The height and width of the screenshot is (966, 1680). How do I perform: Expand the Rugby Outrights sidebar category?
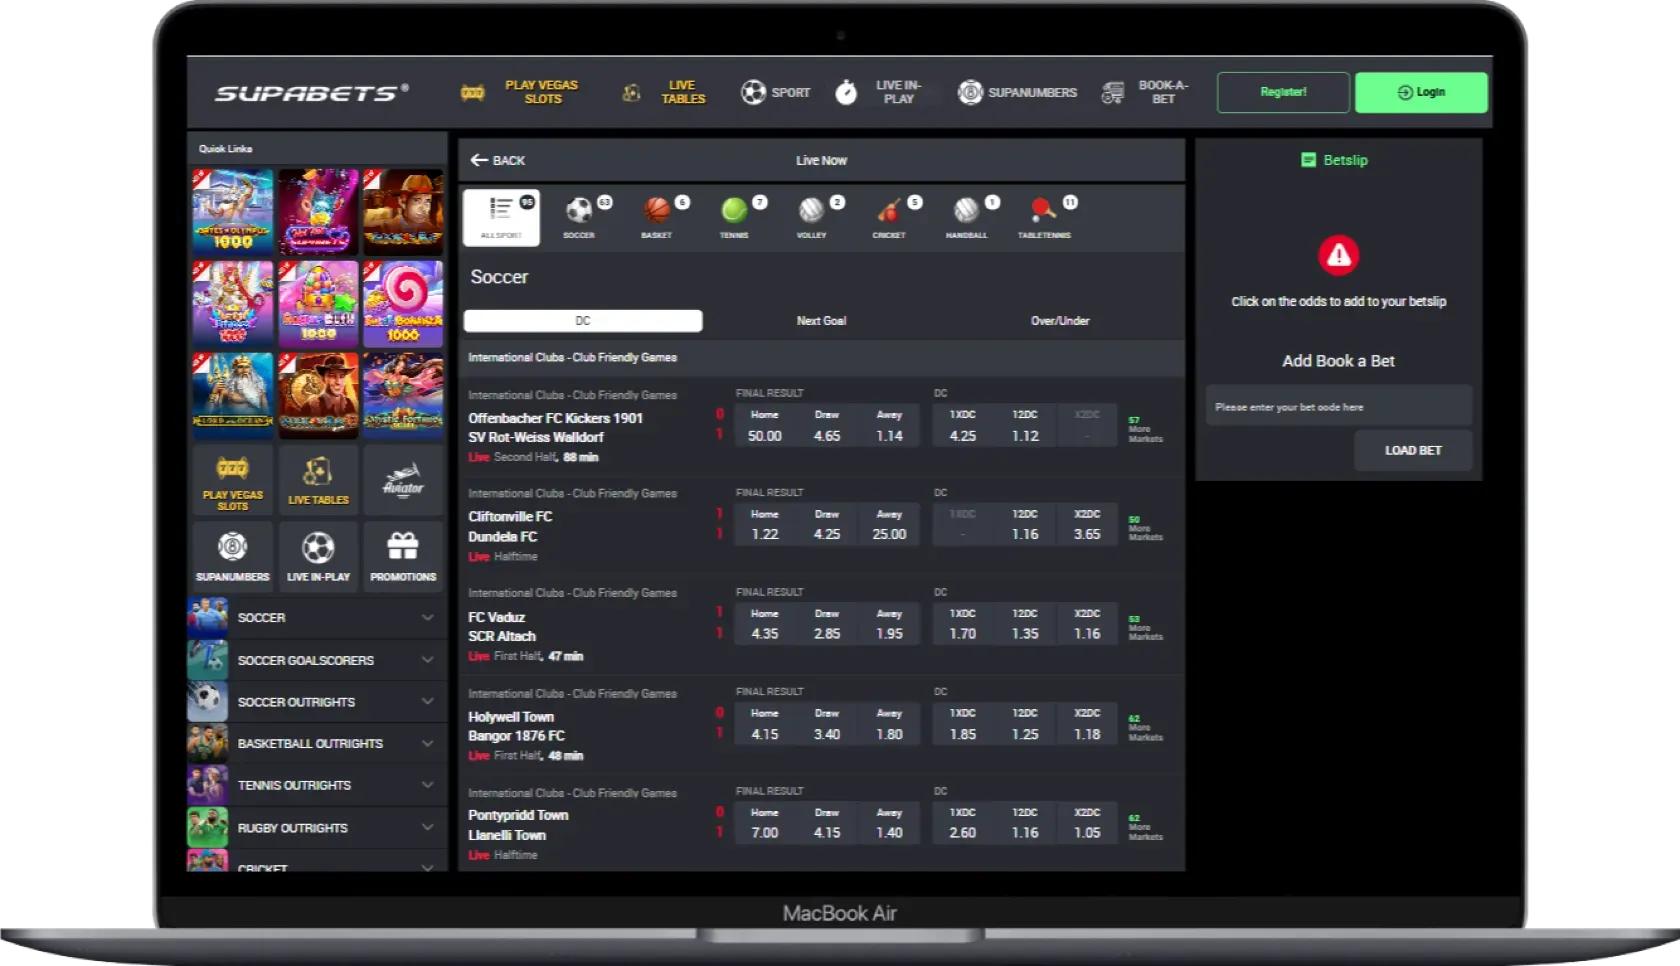(317, 828)
